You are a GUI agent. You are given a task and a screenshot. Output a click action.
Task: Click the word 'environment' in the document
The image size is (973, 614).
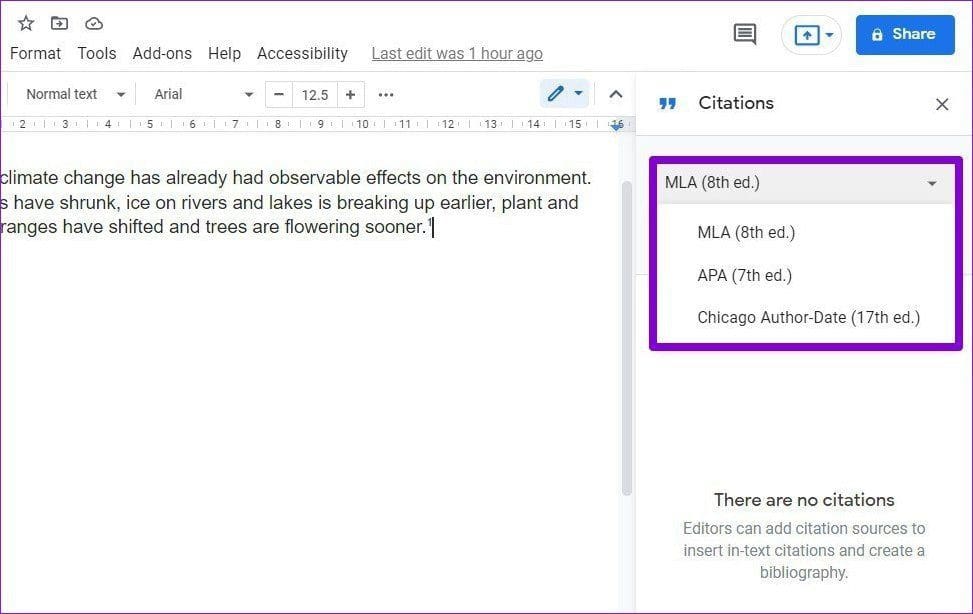(535, 178)
